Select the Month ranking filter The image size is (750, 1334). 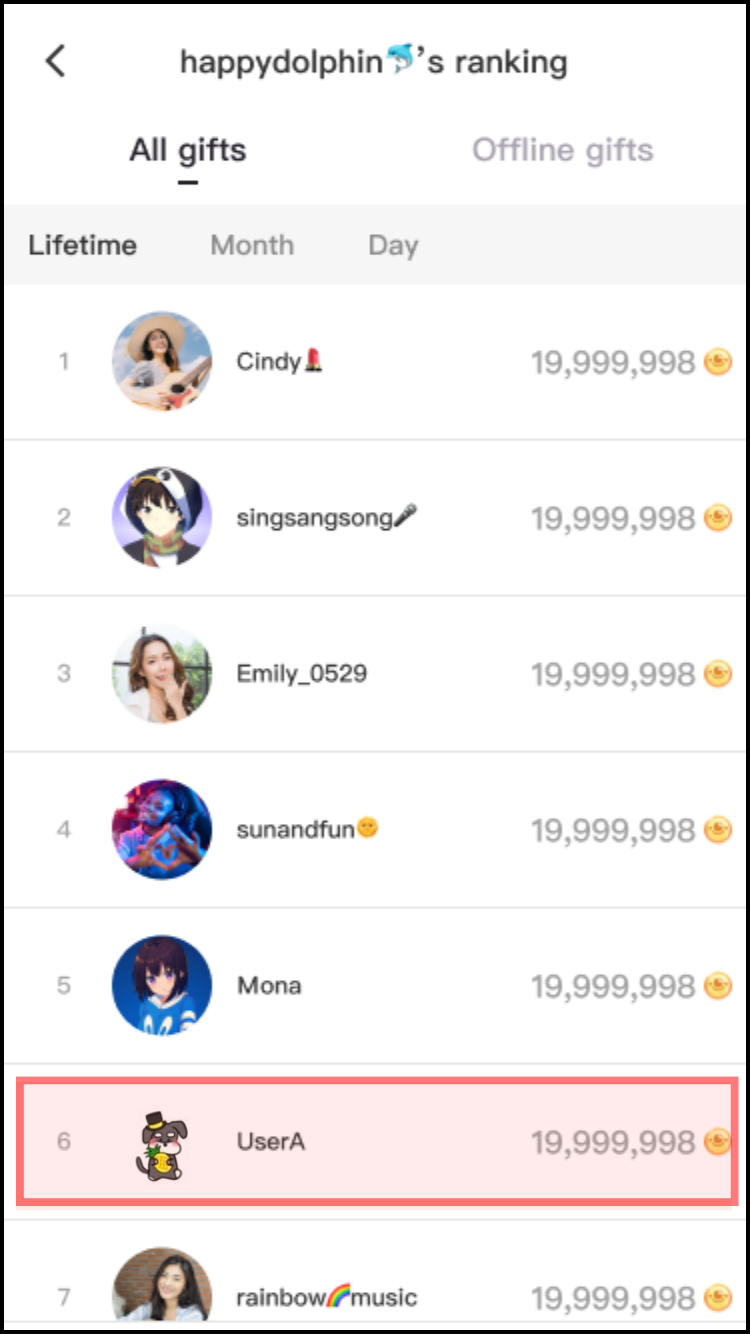[x=252, y=245]
